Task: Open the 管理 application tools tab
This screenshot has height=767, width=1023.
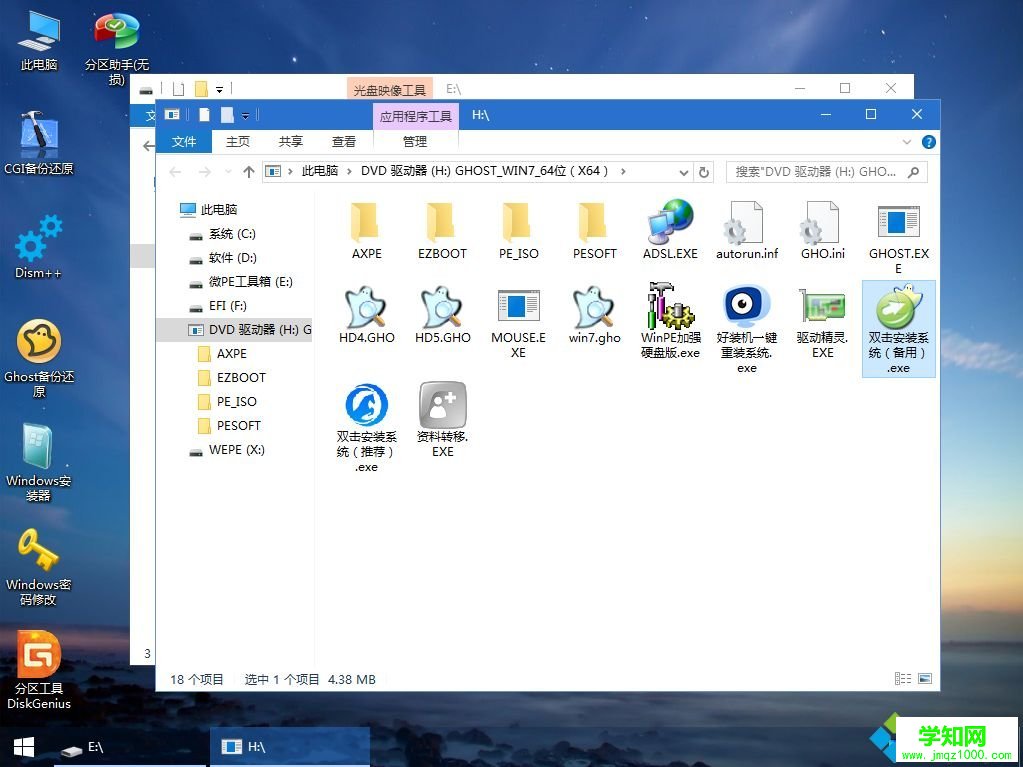Action: tap(414, 141)
